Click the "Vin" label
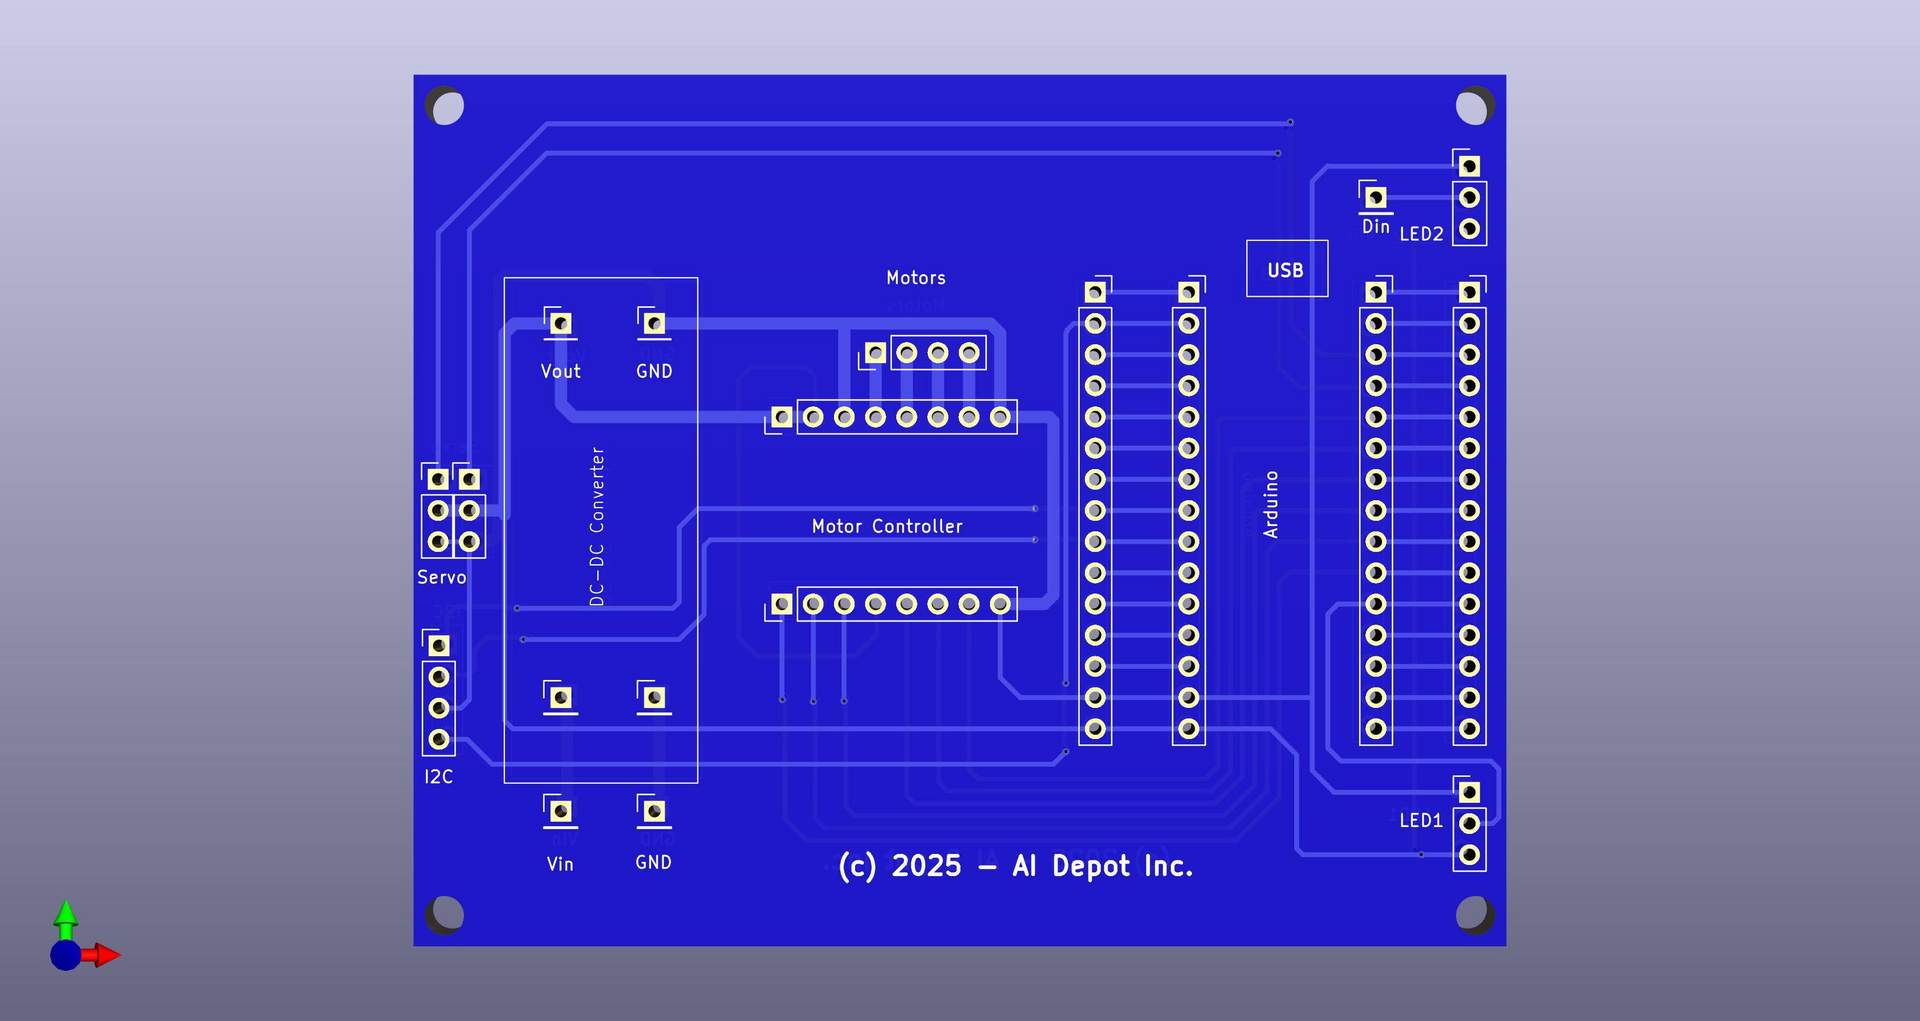The height and width of the screenshot is (1021, 1920). pos(560,864)
